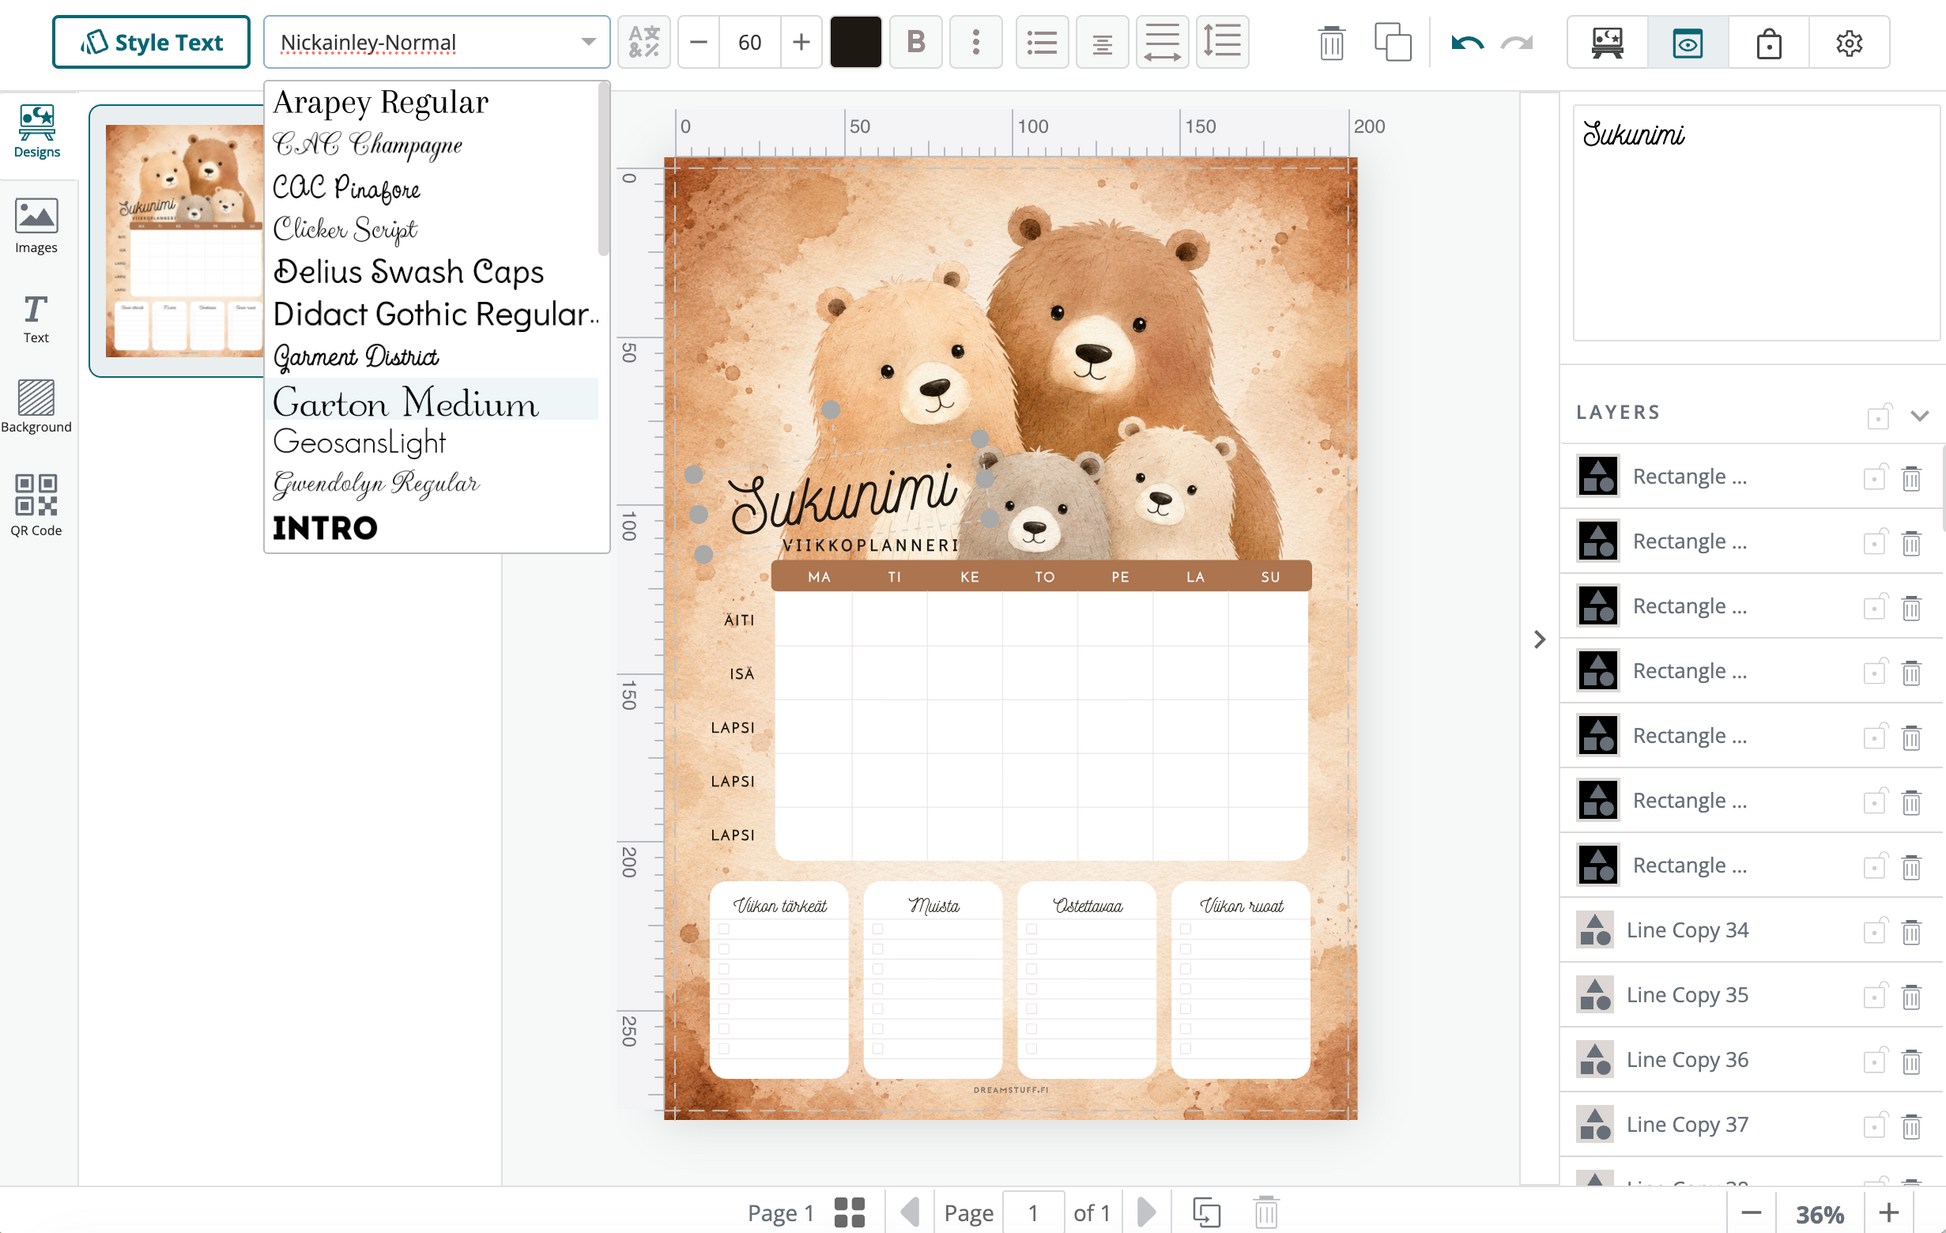
Task: Choose Gwendolyn Regular font
Action: click(x=376, y=484)
